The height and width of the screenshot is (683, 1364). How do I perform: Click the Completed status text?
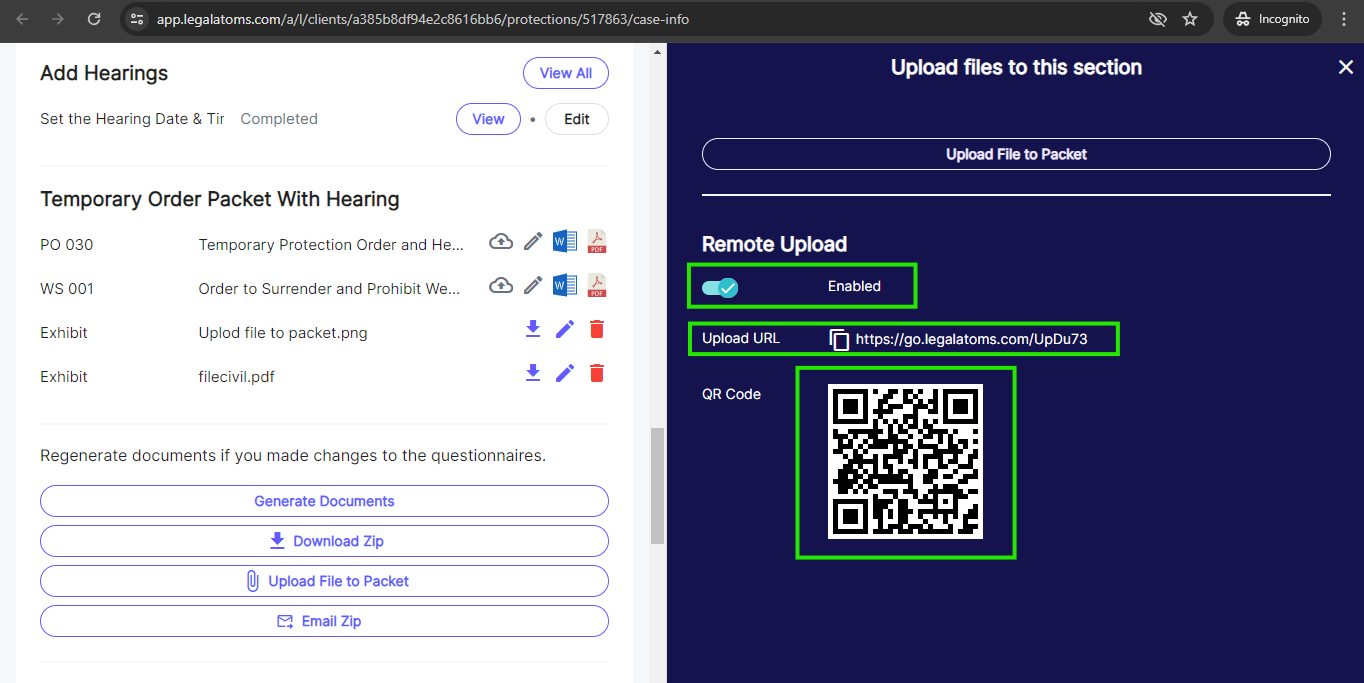click(279, 119)
